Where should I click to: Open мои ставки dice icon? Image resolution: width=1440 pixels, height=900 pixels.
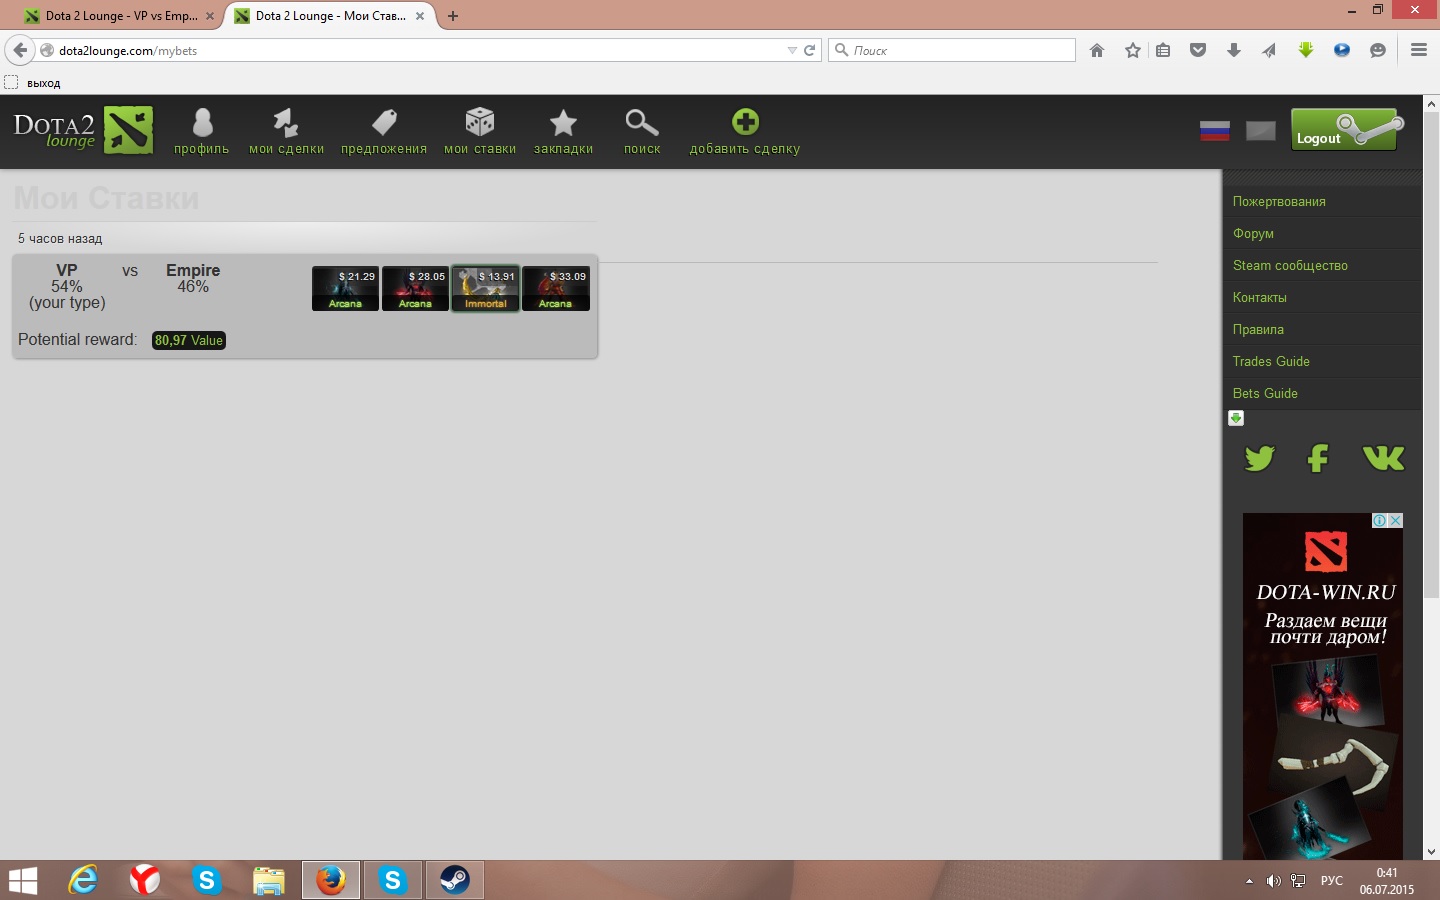480,122
